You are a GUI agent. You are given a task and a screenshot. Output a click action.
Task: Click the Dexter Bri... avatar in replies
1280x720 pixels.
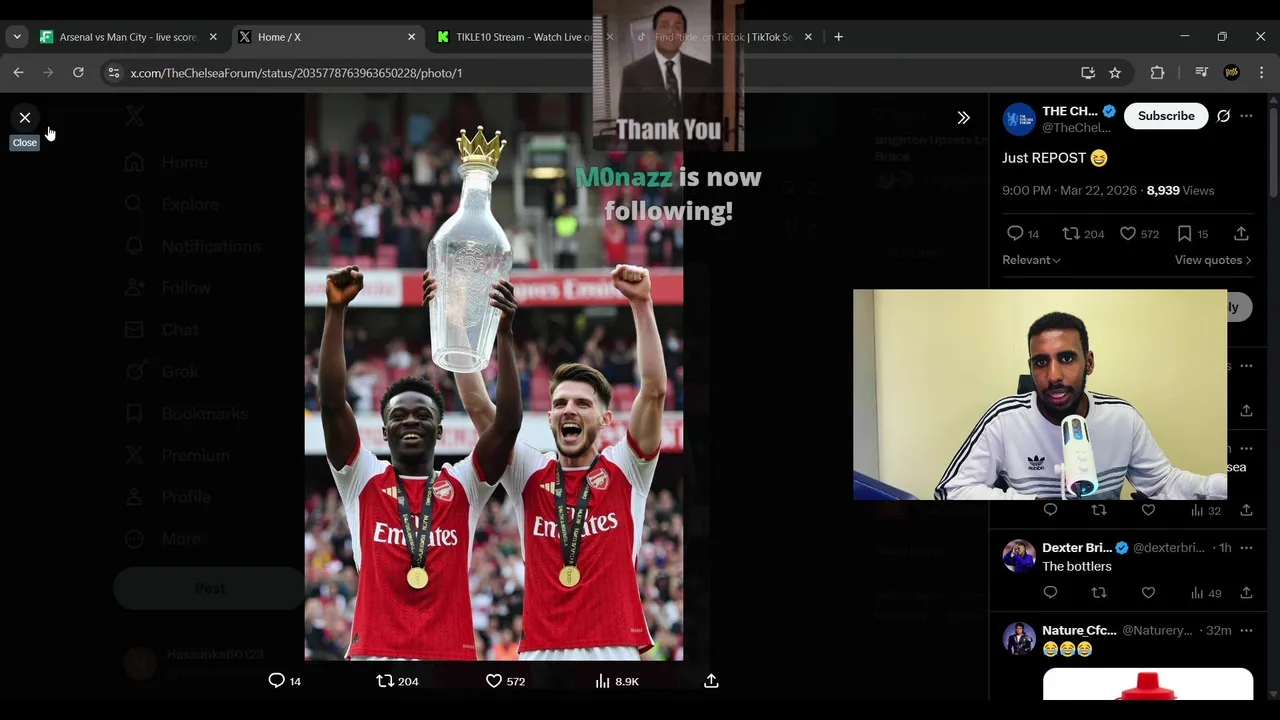click(1019, 555)
